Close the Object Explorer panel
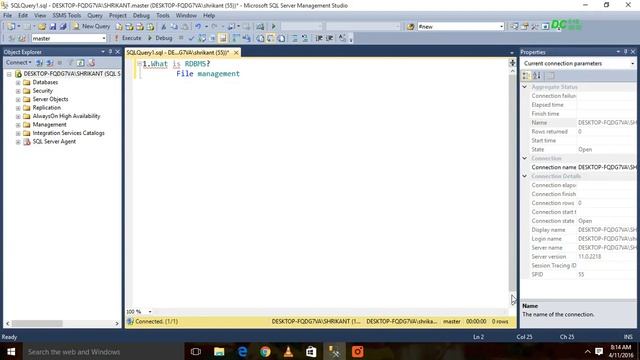 tap(118, 52)
